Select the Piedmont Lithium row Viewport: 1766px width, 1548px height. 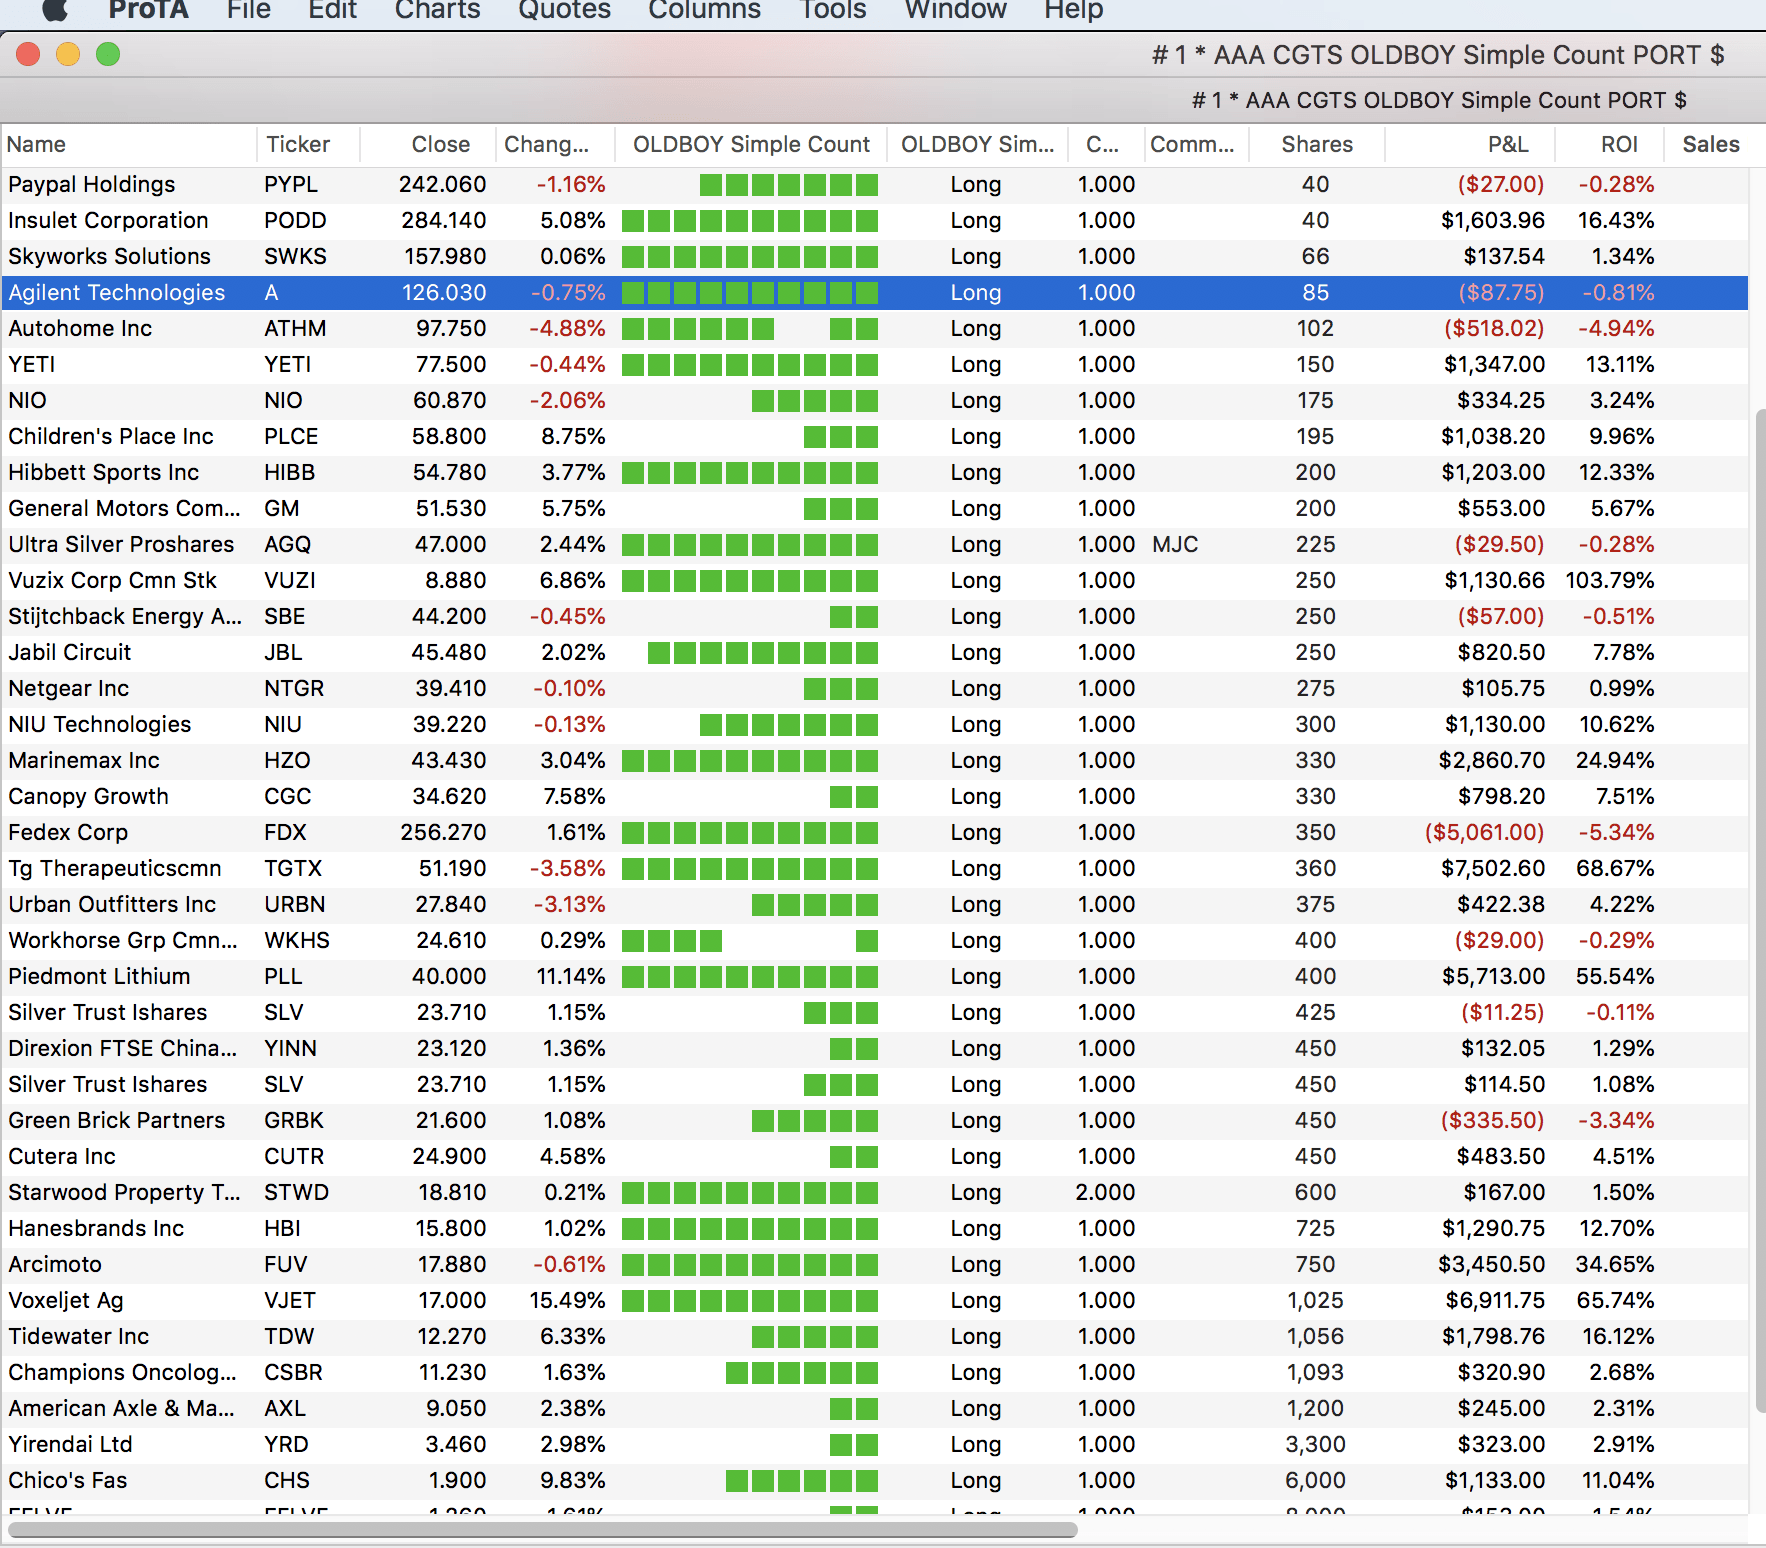click(x=875, y=976)
